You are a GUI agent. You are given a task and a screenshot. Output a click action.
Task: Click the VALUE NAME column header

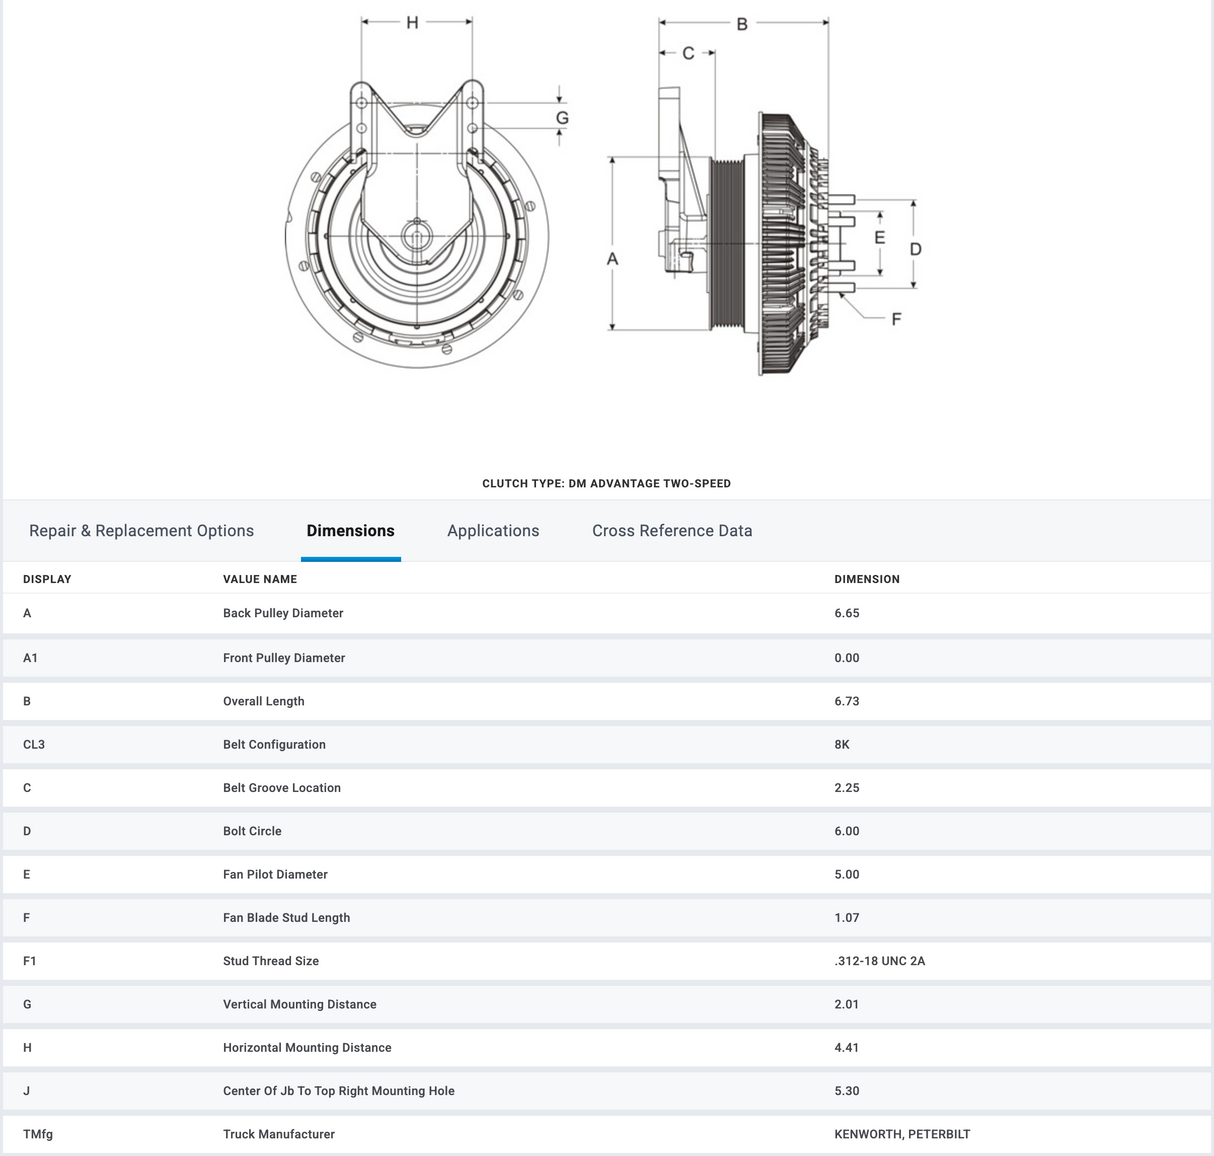tap(260, 579)
